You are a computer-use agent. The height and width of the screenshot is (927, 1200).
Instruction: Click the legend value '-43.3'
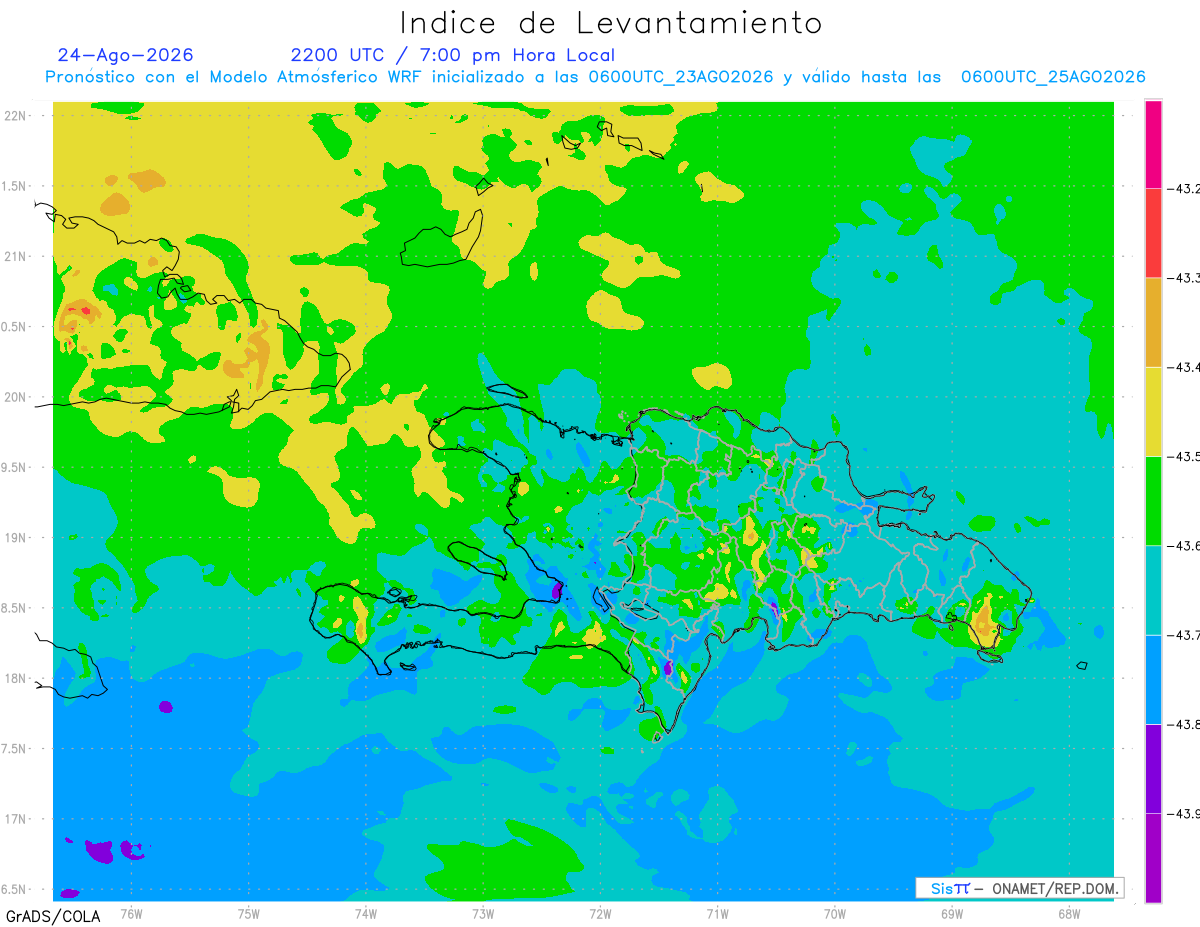click(1184, 277)
